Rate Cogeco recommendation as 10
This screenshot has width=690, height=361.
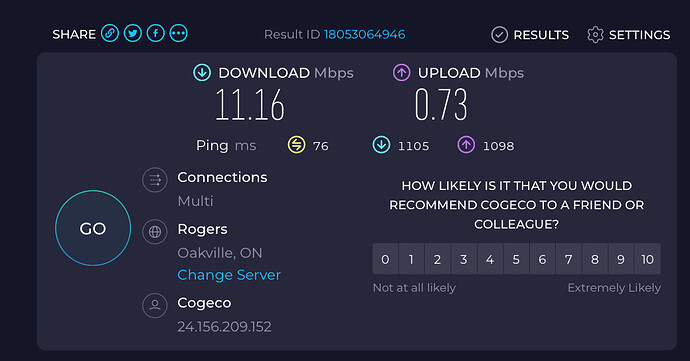(x=647, y=259)
